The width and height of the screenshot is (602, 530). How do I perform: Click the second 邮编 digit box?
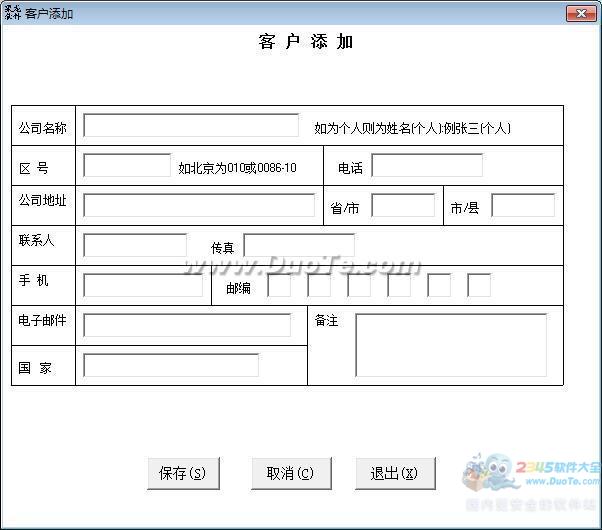(x=319, y=285)
